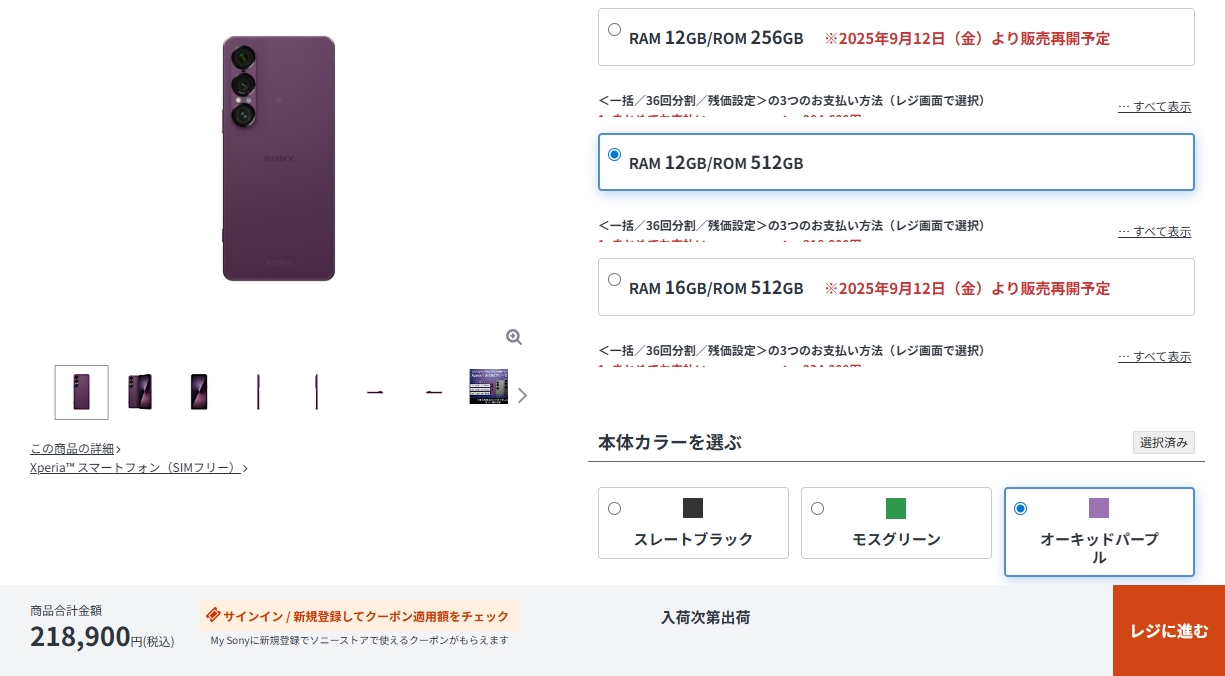1225x676 pixels.
Task: Proceed with the レジに進む button
Action: (1169, 631)
